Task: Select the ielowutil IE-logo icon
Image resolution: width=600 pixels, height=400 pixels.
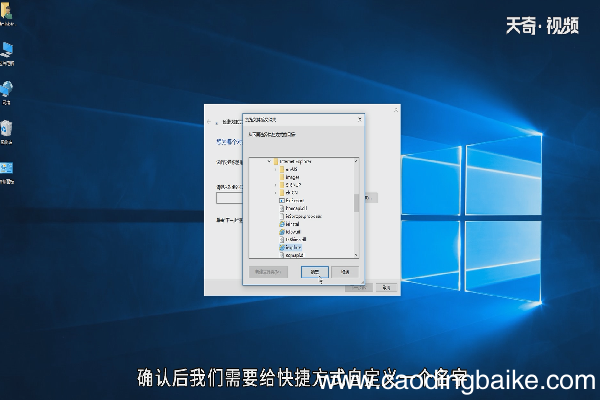Action: (282, 232)
